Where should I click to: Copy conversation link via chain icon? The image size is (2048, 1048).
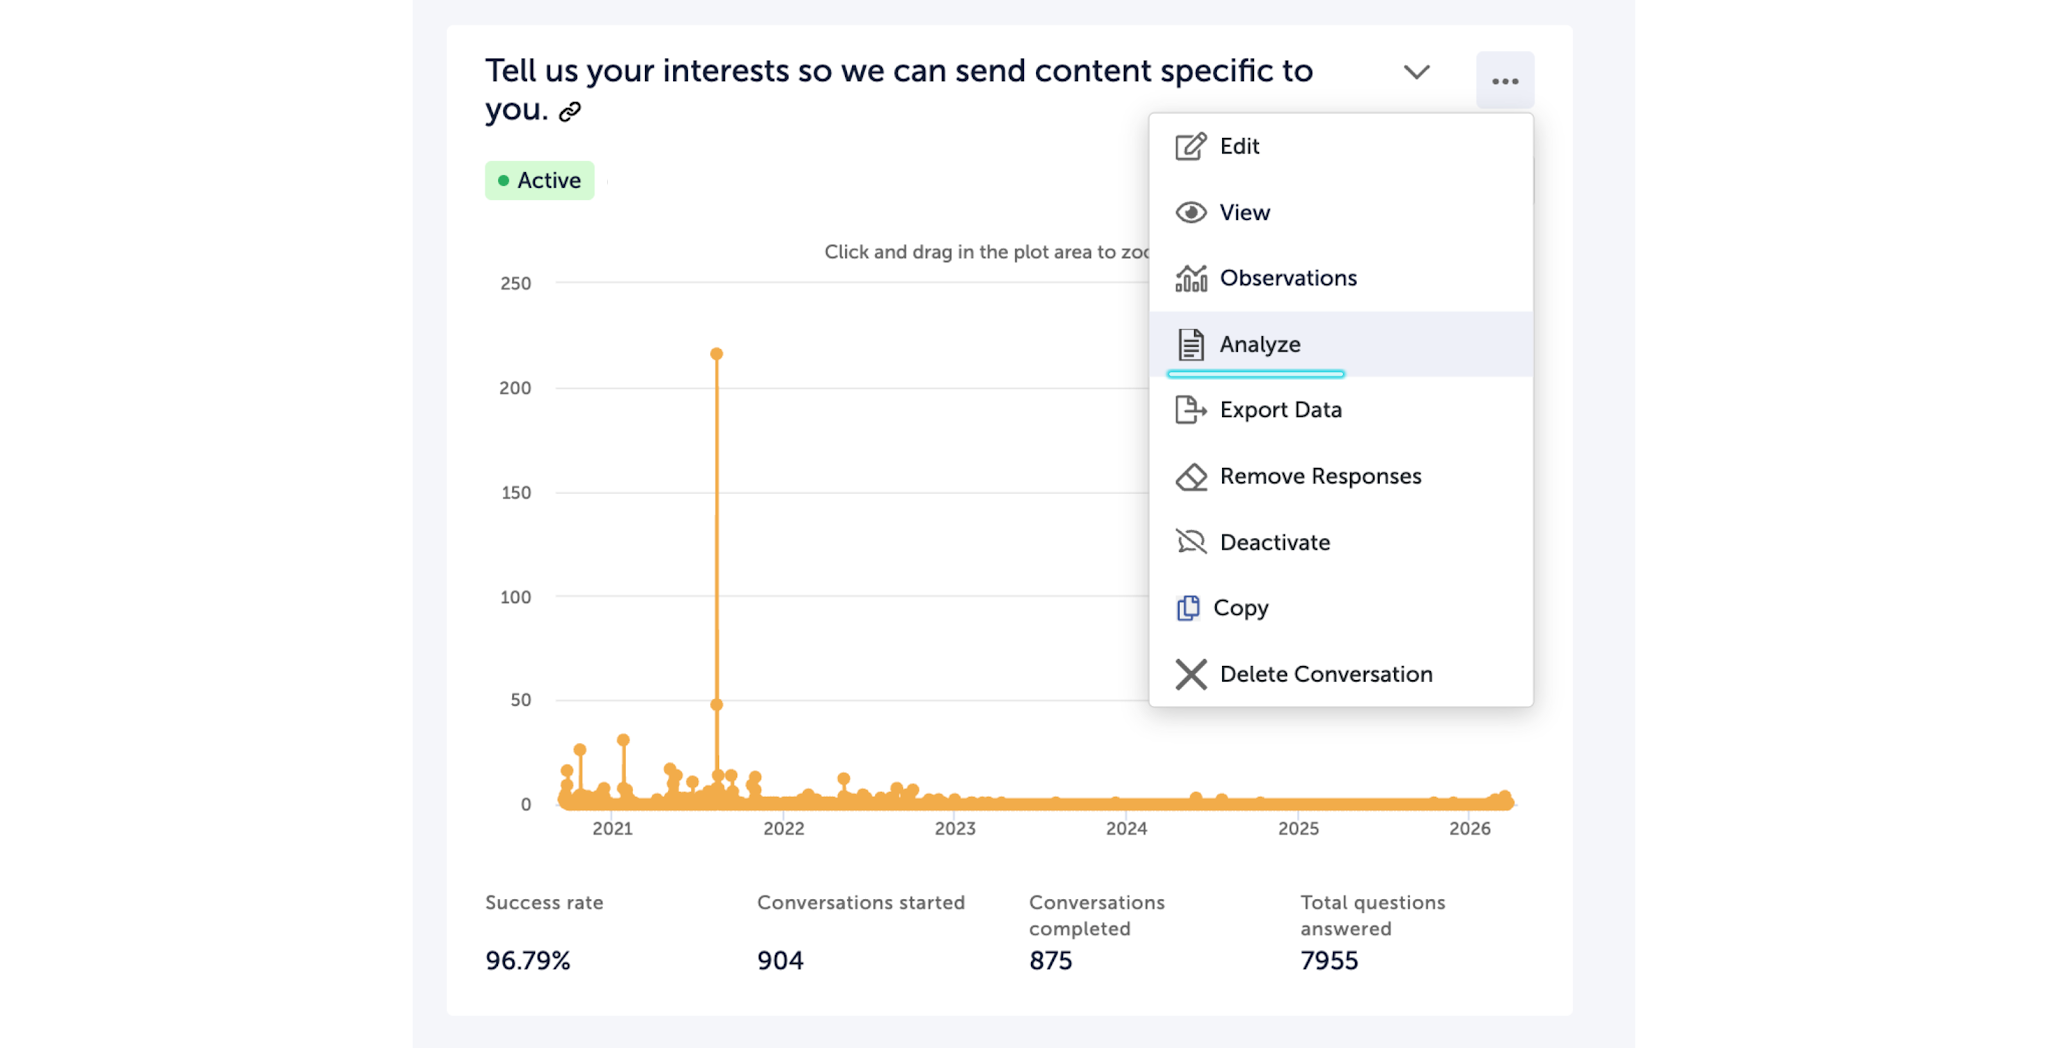click(x=570, y=112)
